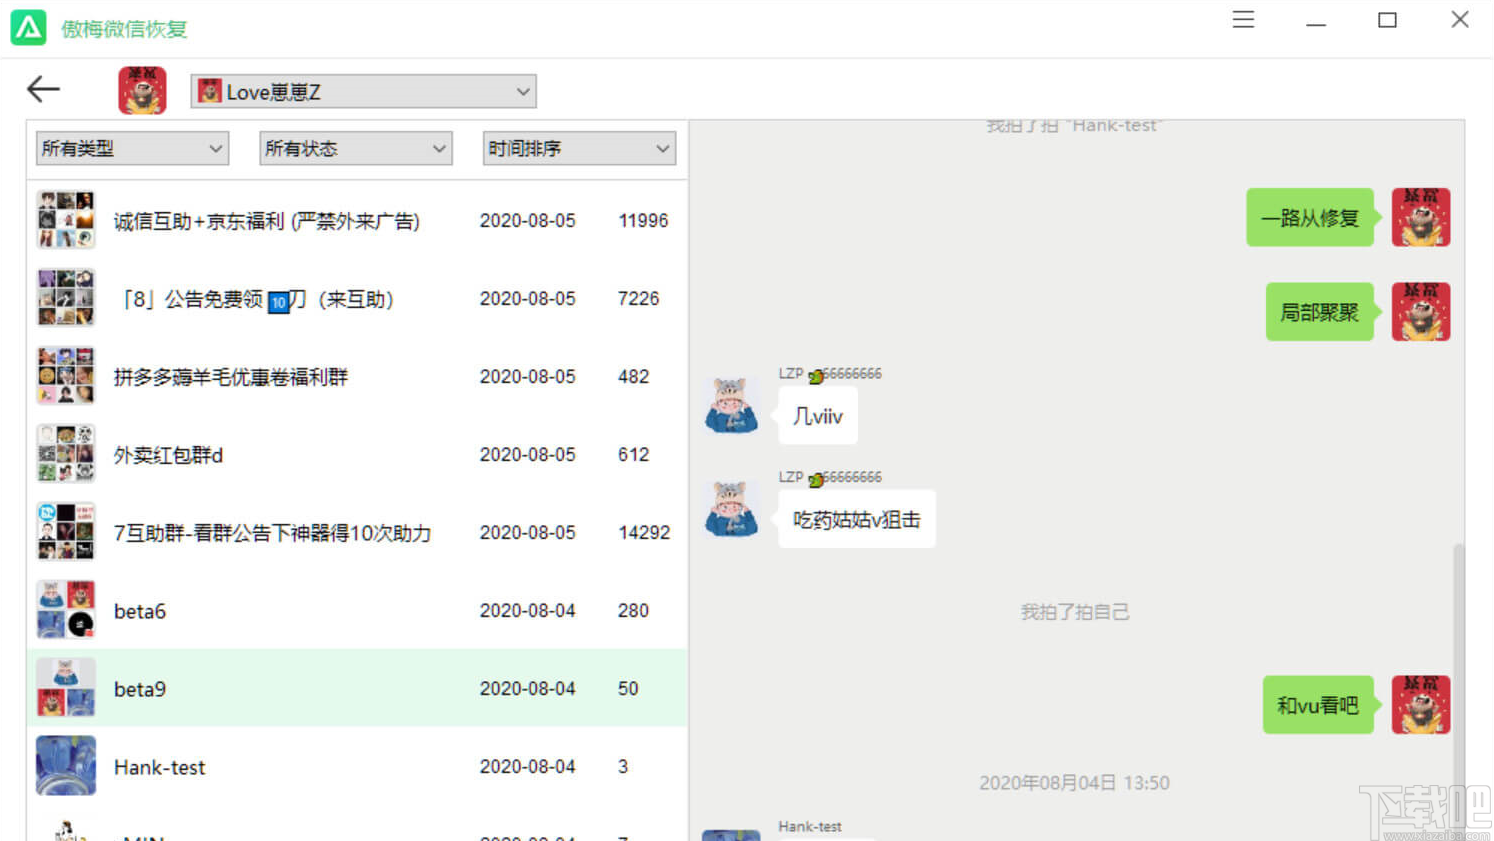1494x841 pixels.
Task: Click the current account avatar next to back arrow
Action: point(141,89)
